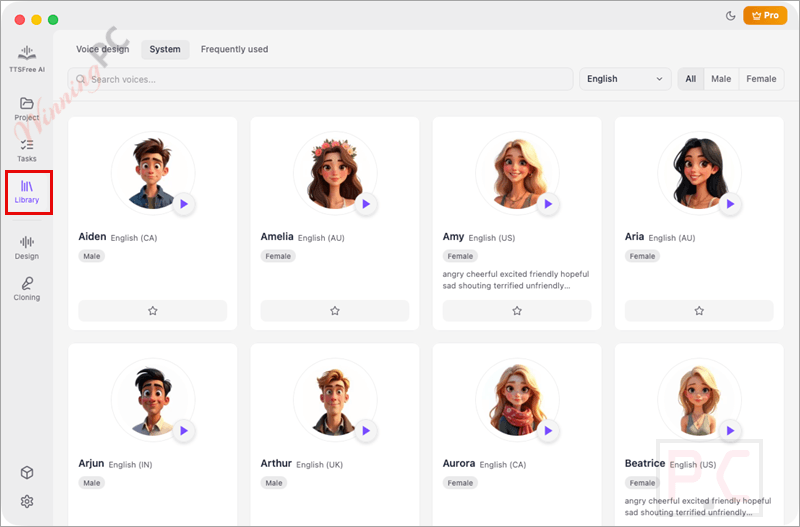This screenshot has height=527, width=800.
Task: Click the Aurora voice name
Action: pyautogui.click(x=459, y=463)
